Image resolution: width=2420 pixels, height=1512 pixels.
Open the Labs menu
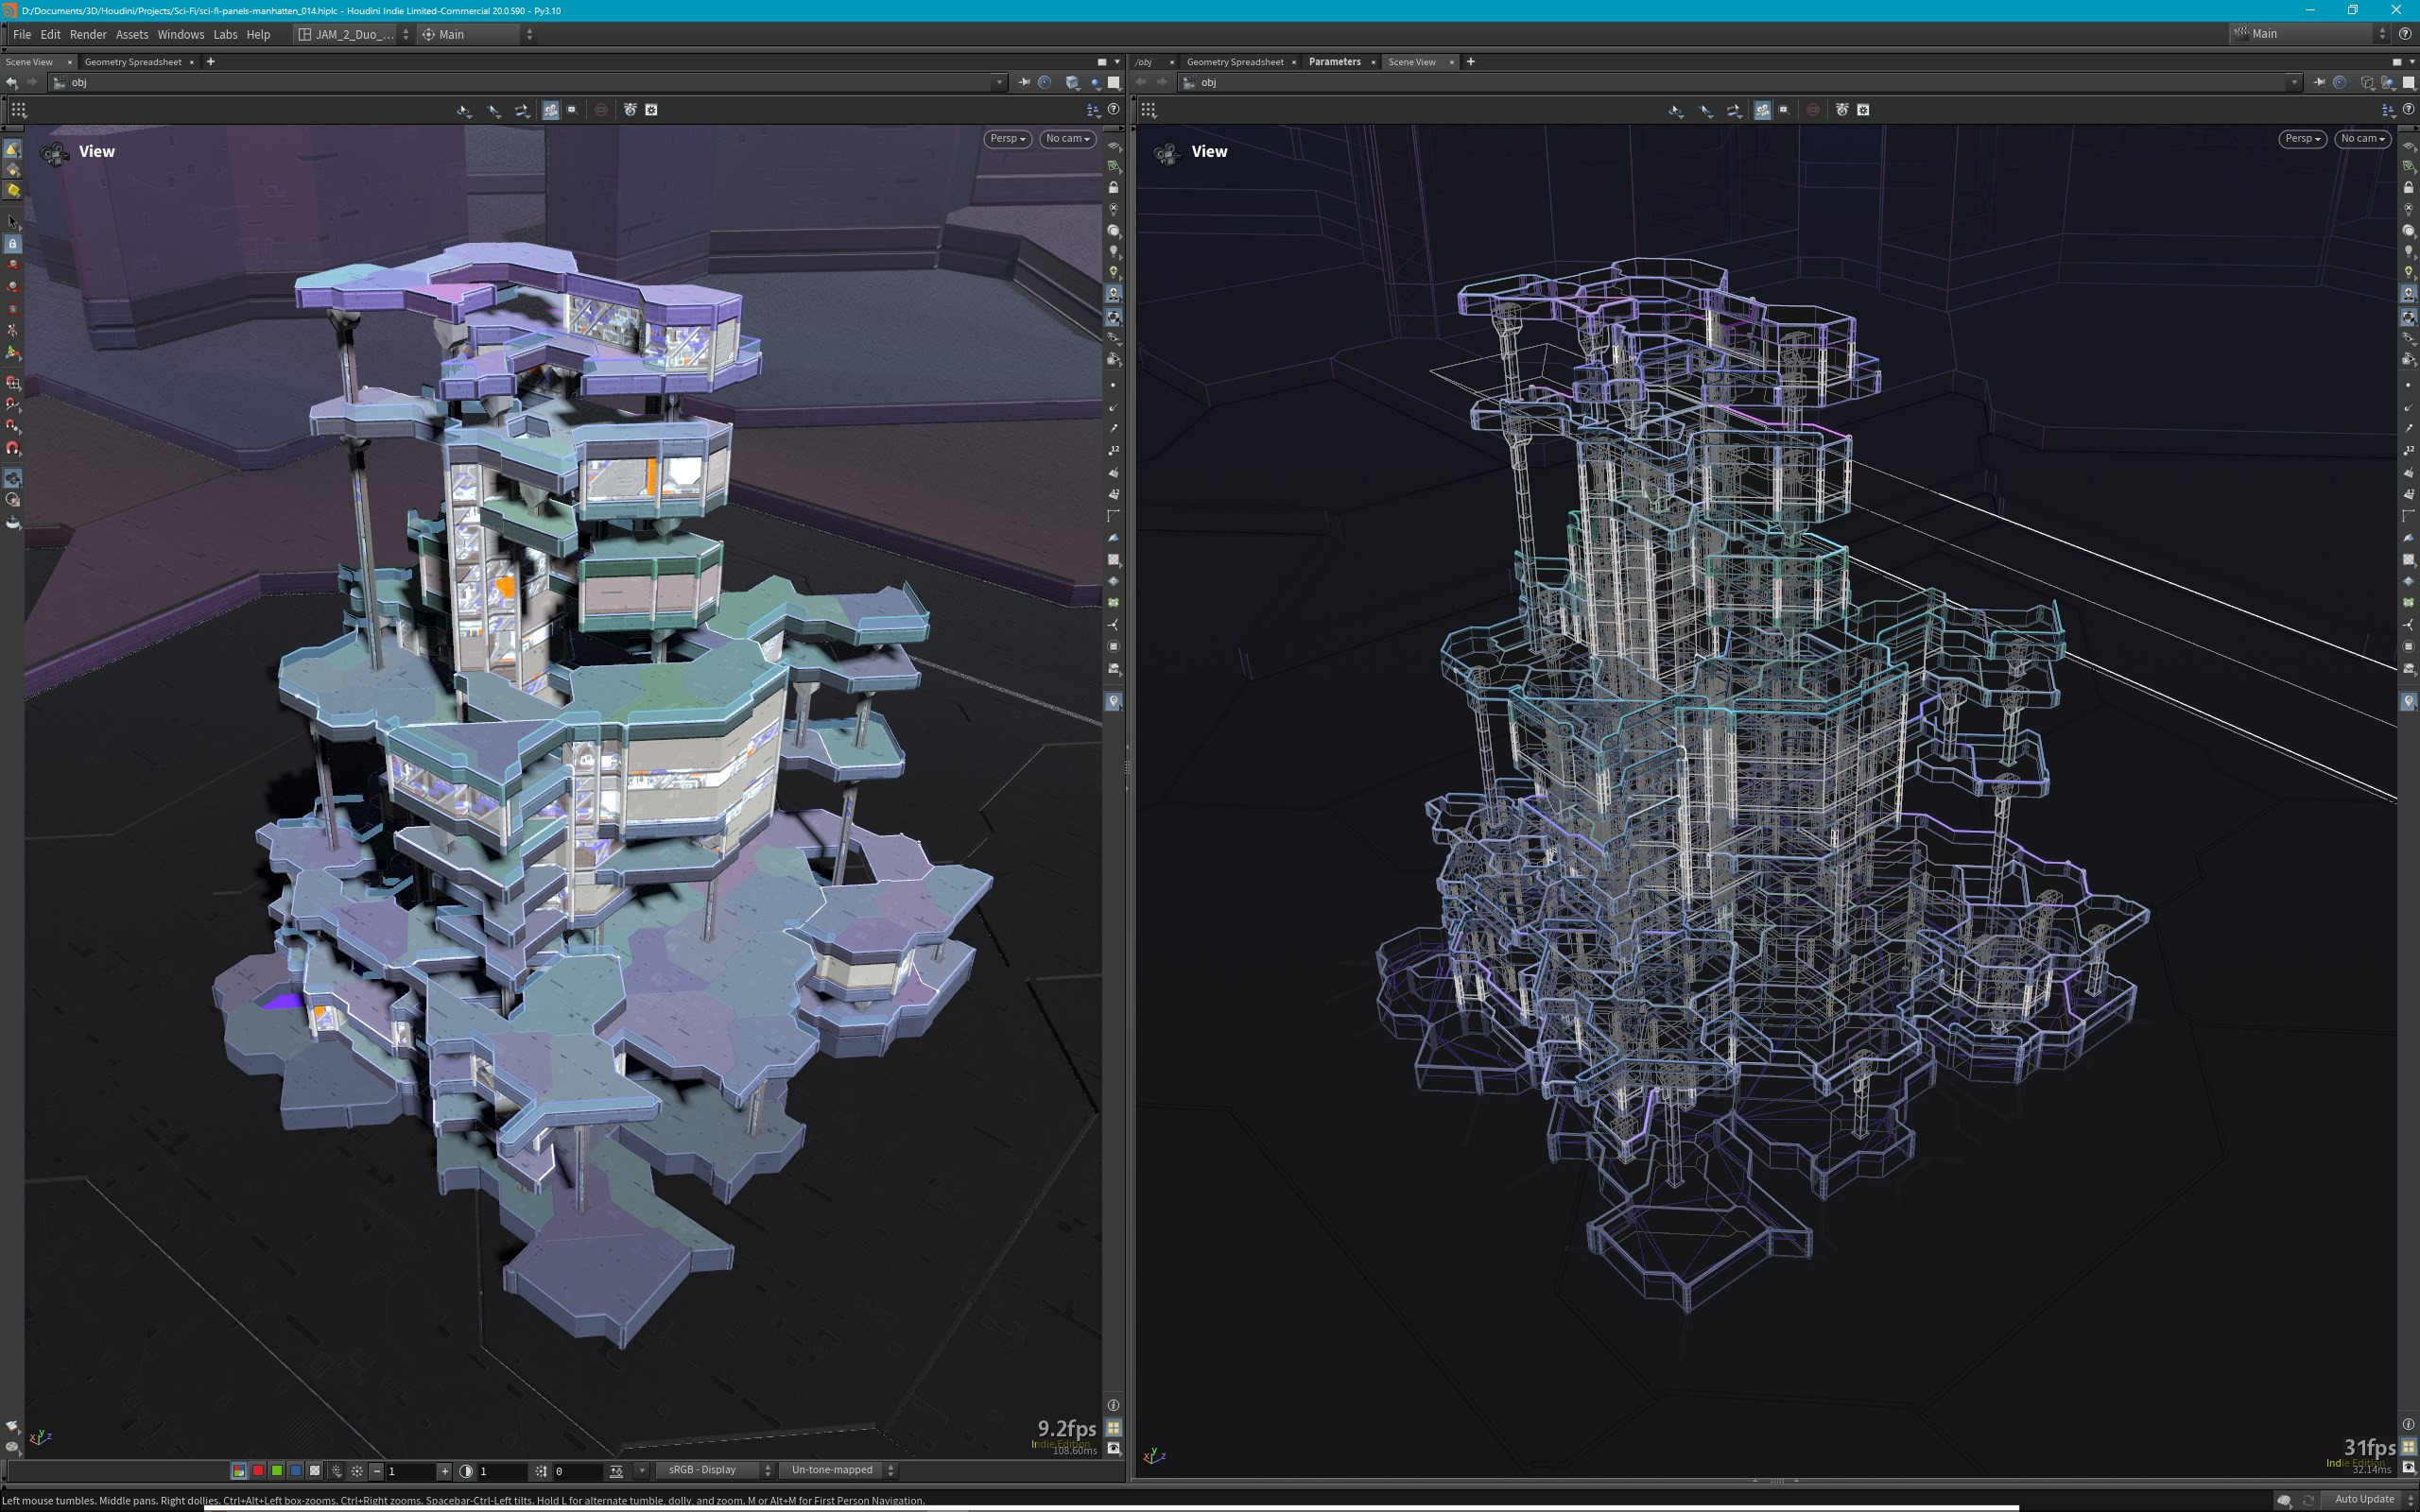225,34
